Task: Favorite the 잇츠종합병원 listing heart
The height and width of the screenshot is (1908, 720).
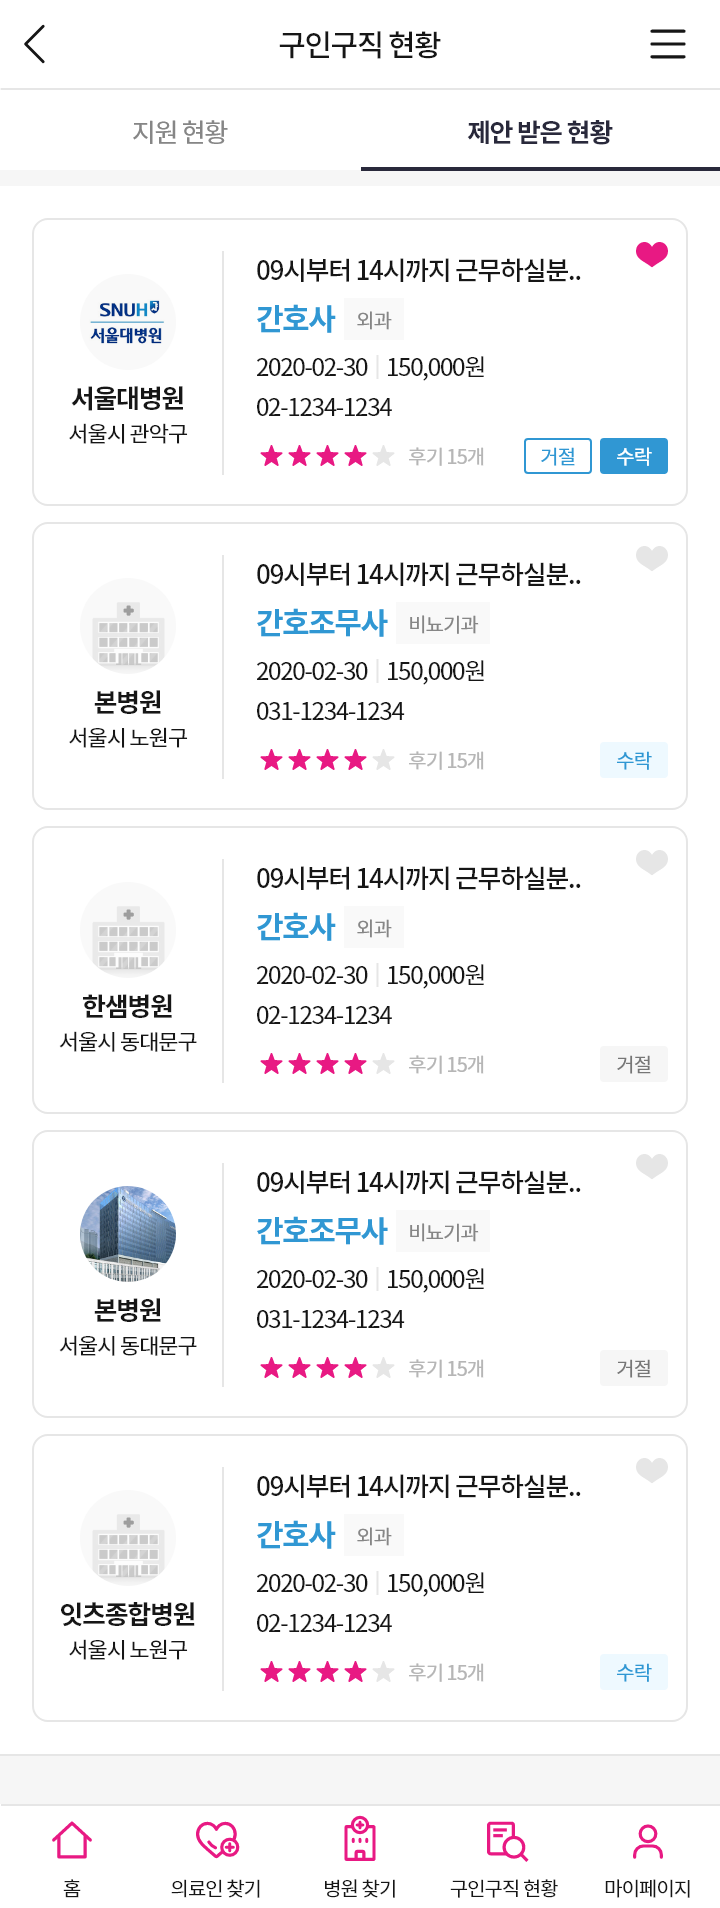Action: (652, 1470)
